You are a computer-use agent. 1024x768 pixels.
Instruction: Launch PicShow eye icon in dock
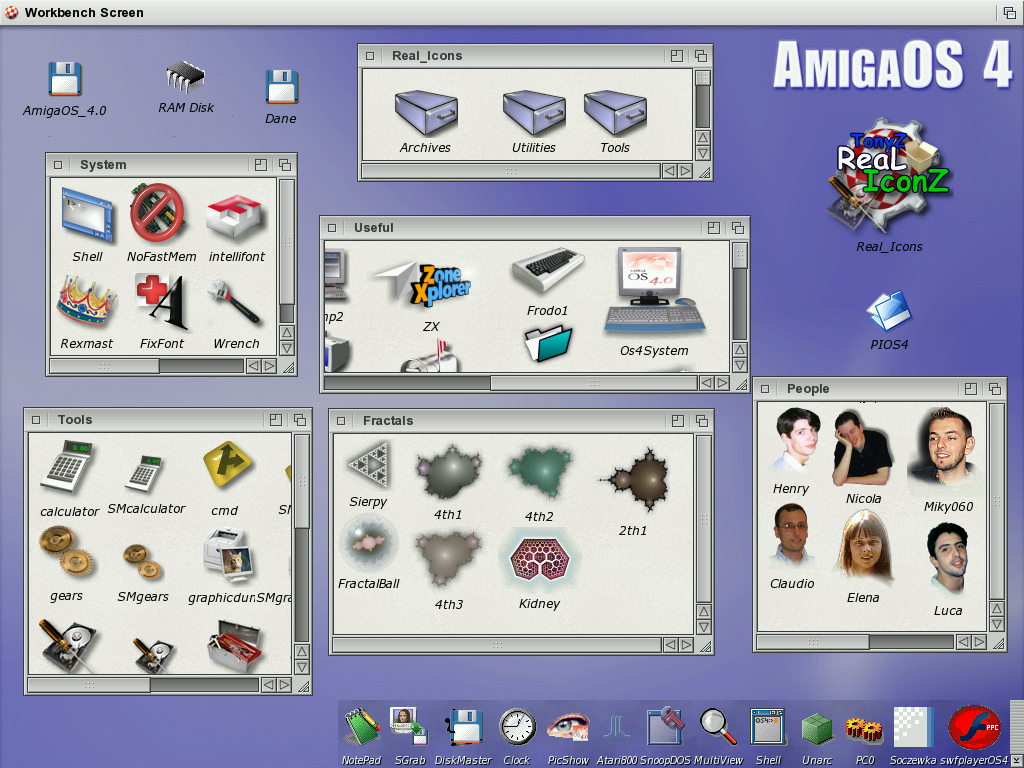point(568,728)
